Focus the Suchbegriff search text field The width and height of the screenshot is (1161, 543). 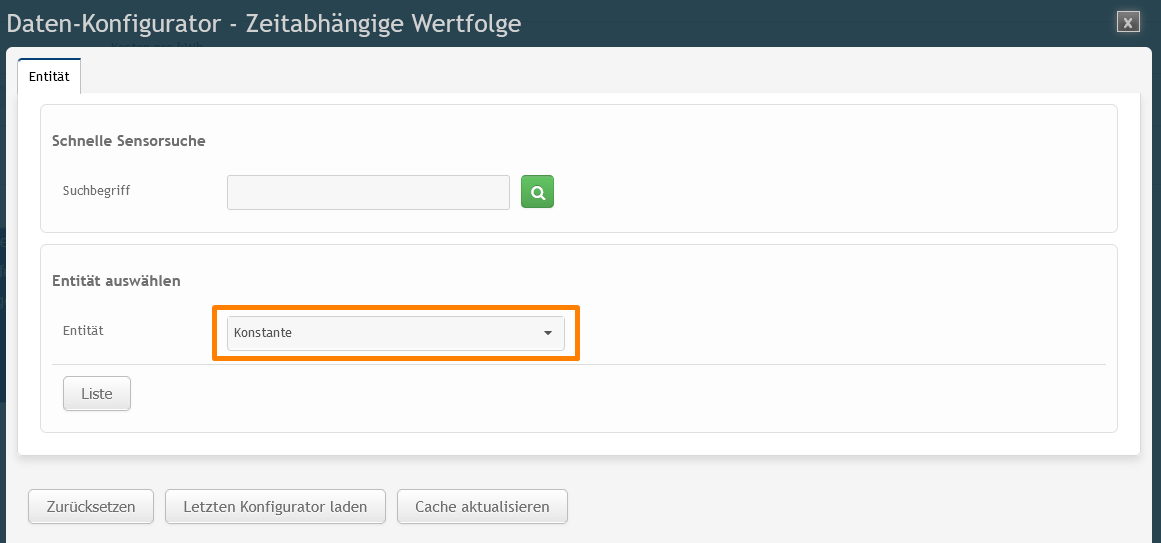[368, 192]
